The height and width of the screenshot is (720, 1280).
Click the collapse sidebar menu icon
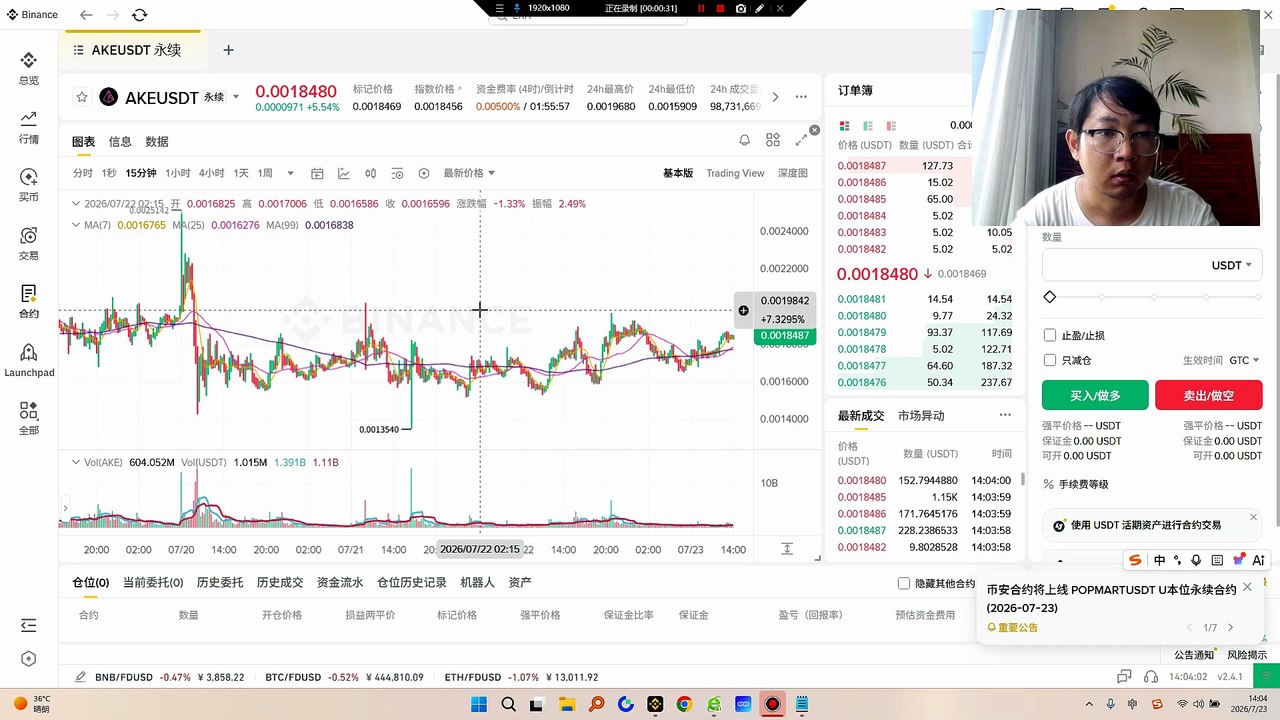click(28, 625)
